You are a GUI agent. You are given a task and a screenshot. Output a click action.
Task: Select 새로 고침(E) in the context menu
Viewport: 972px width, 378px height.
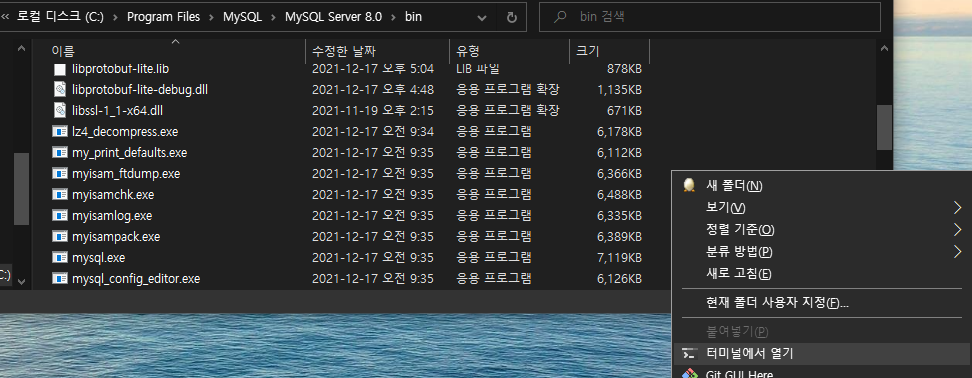(822, 273)
